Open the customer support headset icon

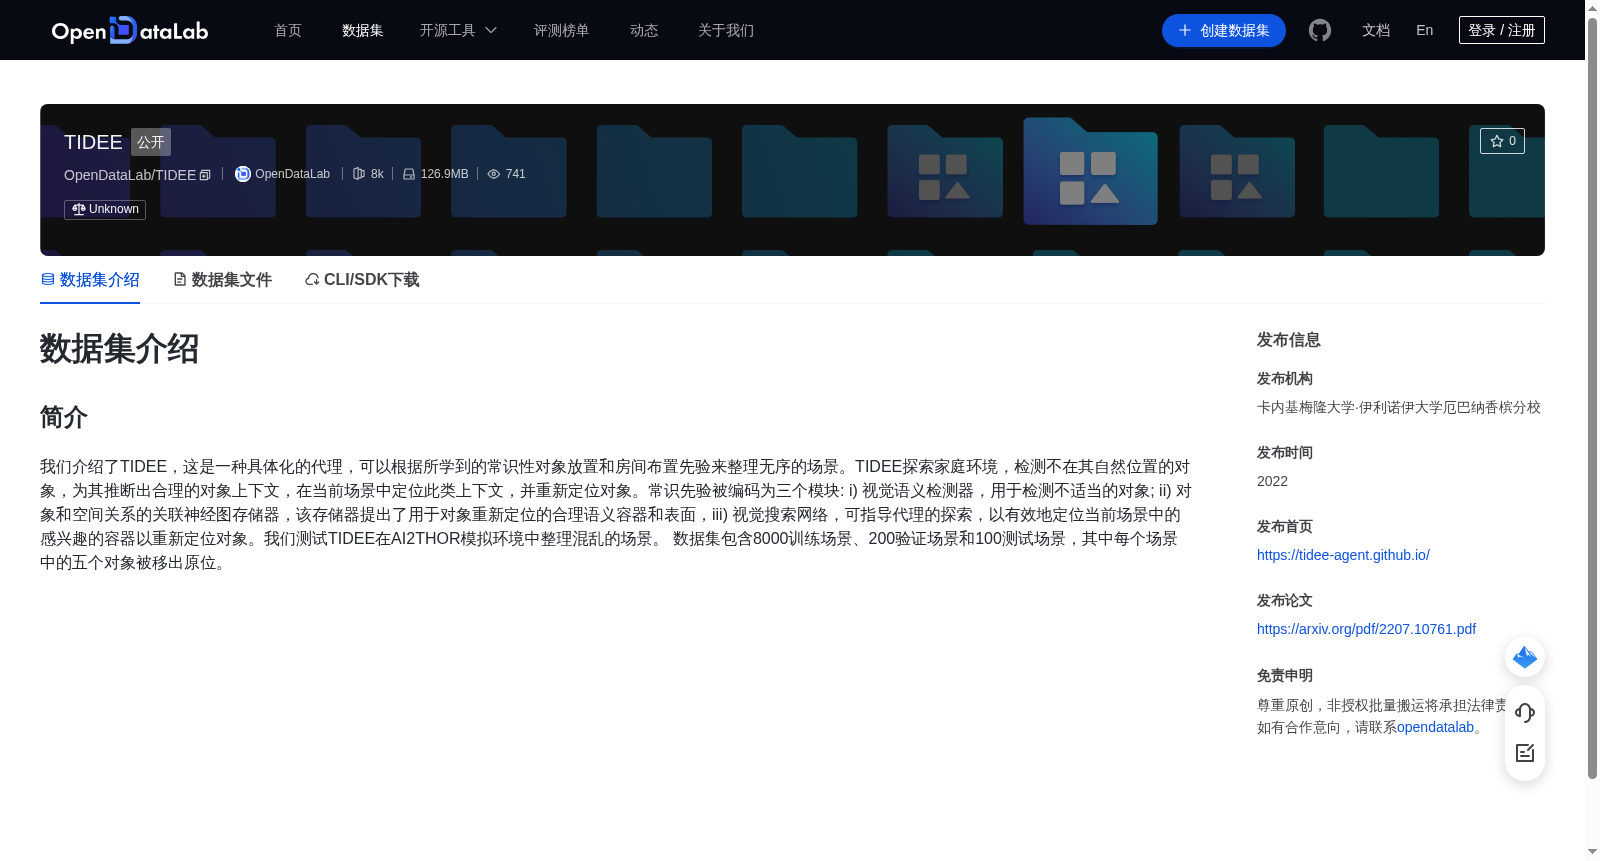pyautogui.click(x=1525, y=712)
